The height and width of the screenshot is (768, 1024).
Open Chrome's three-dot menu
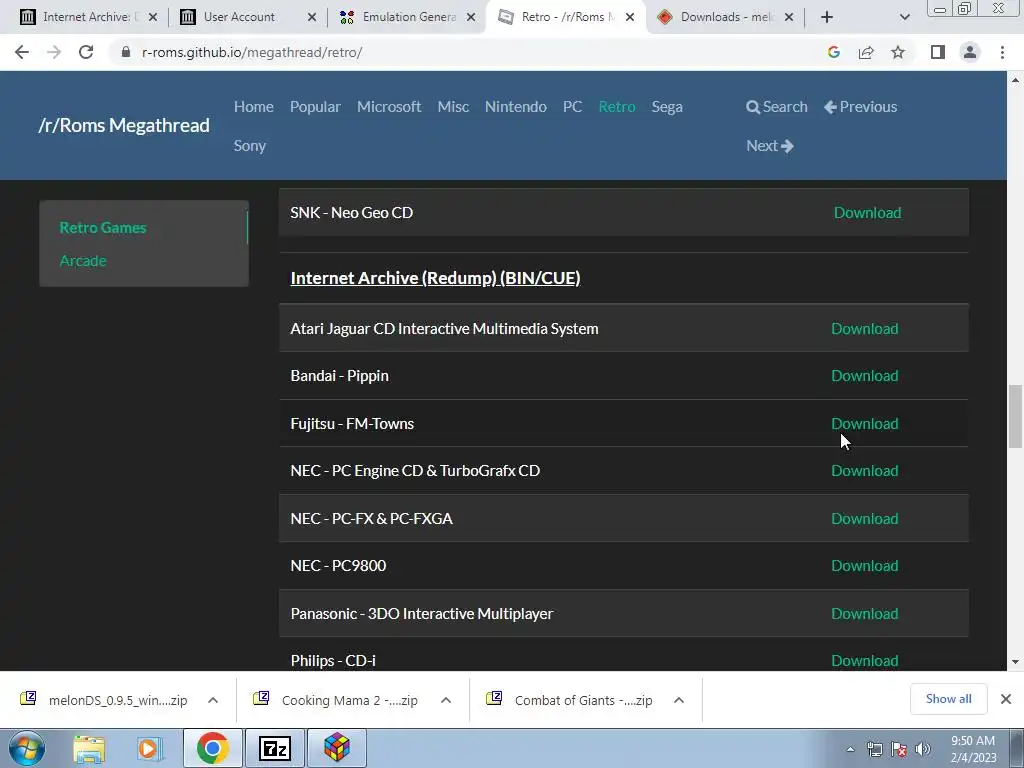[1002, 52]
